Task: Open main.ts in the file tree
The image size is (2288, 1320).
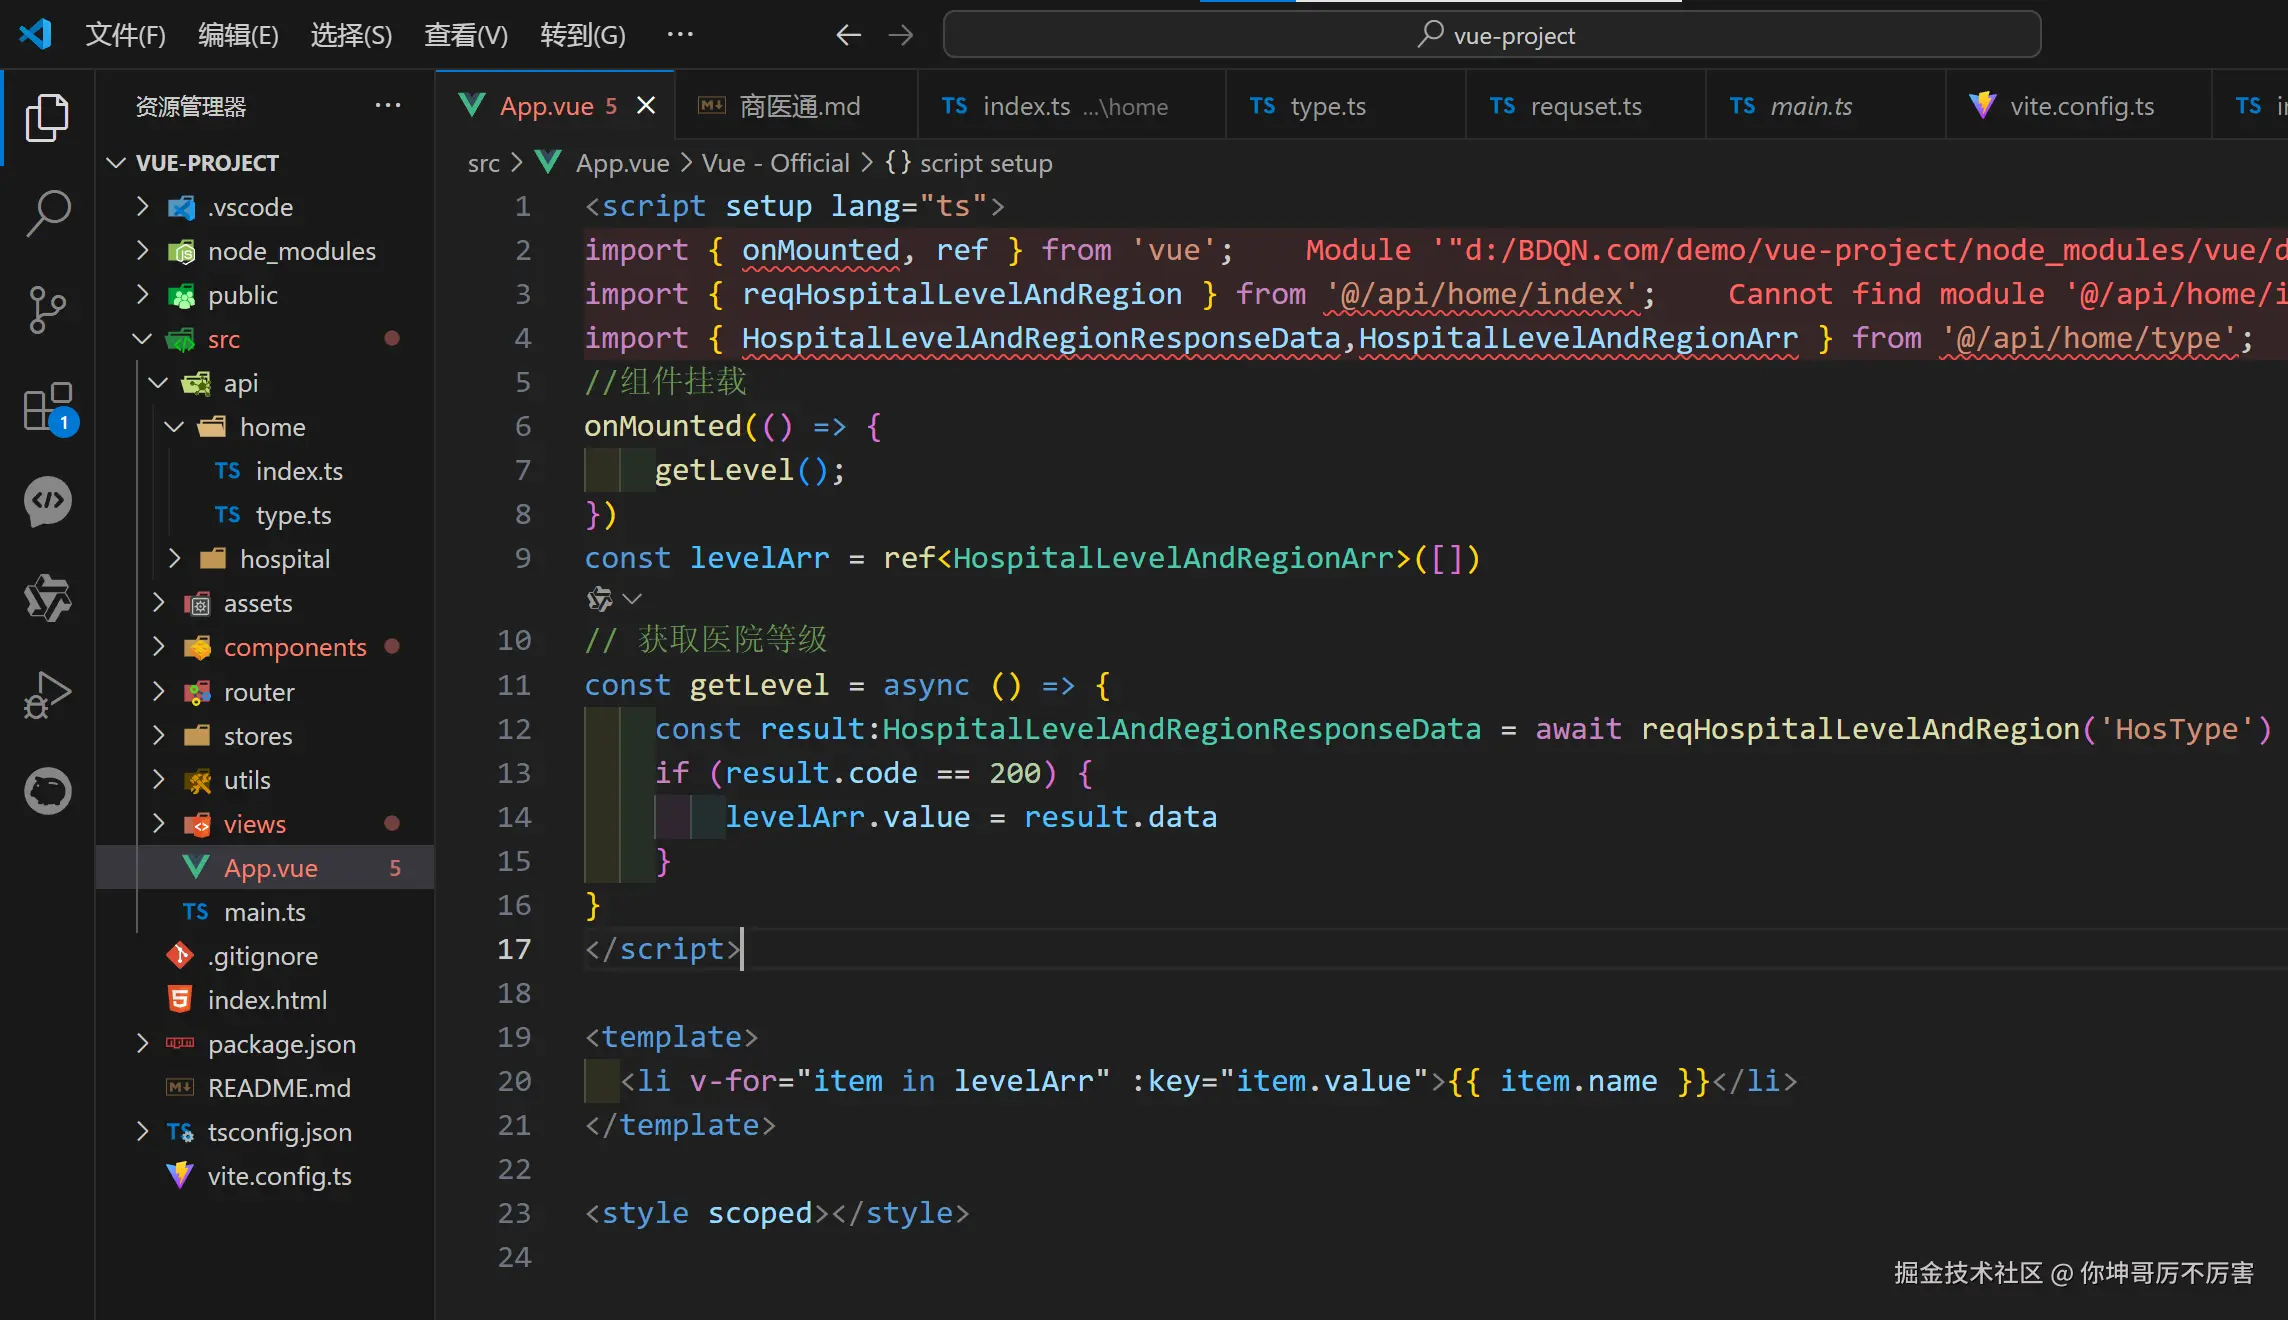Action: (264, 912)
